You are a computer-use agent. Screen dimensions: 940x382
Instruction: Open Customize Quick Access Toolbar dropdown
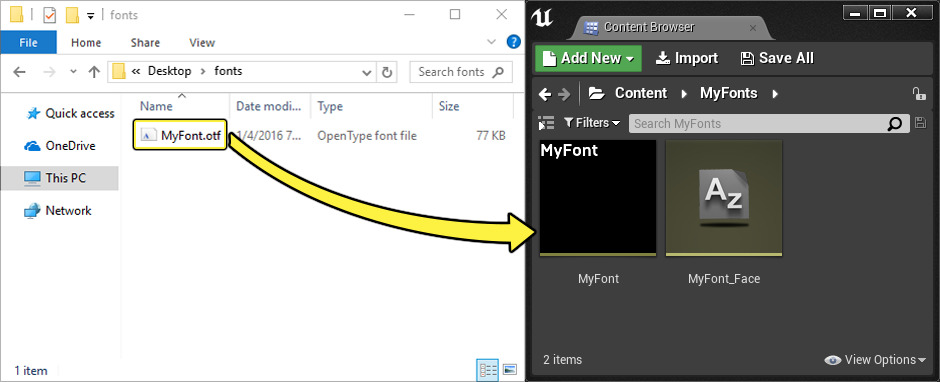coord(91,16)
